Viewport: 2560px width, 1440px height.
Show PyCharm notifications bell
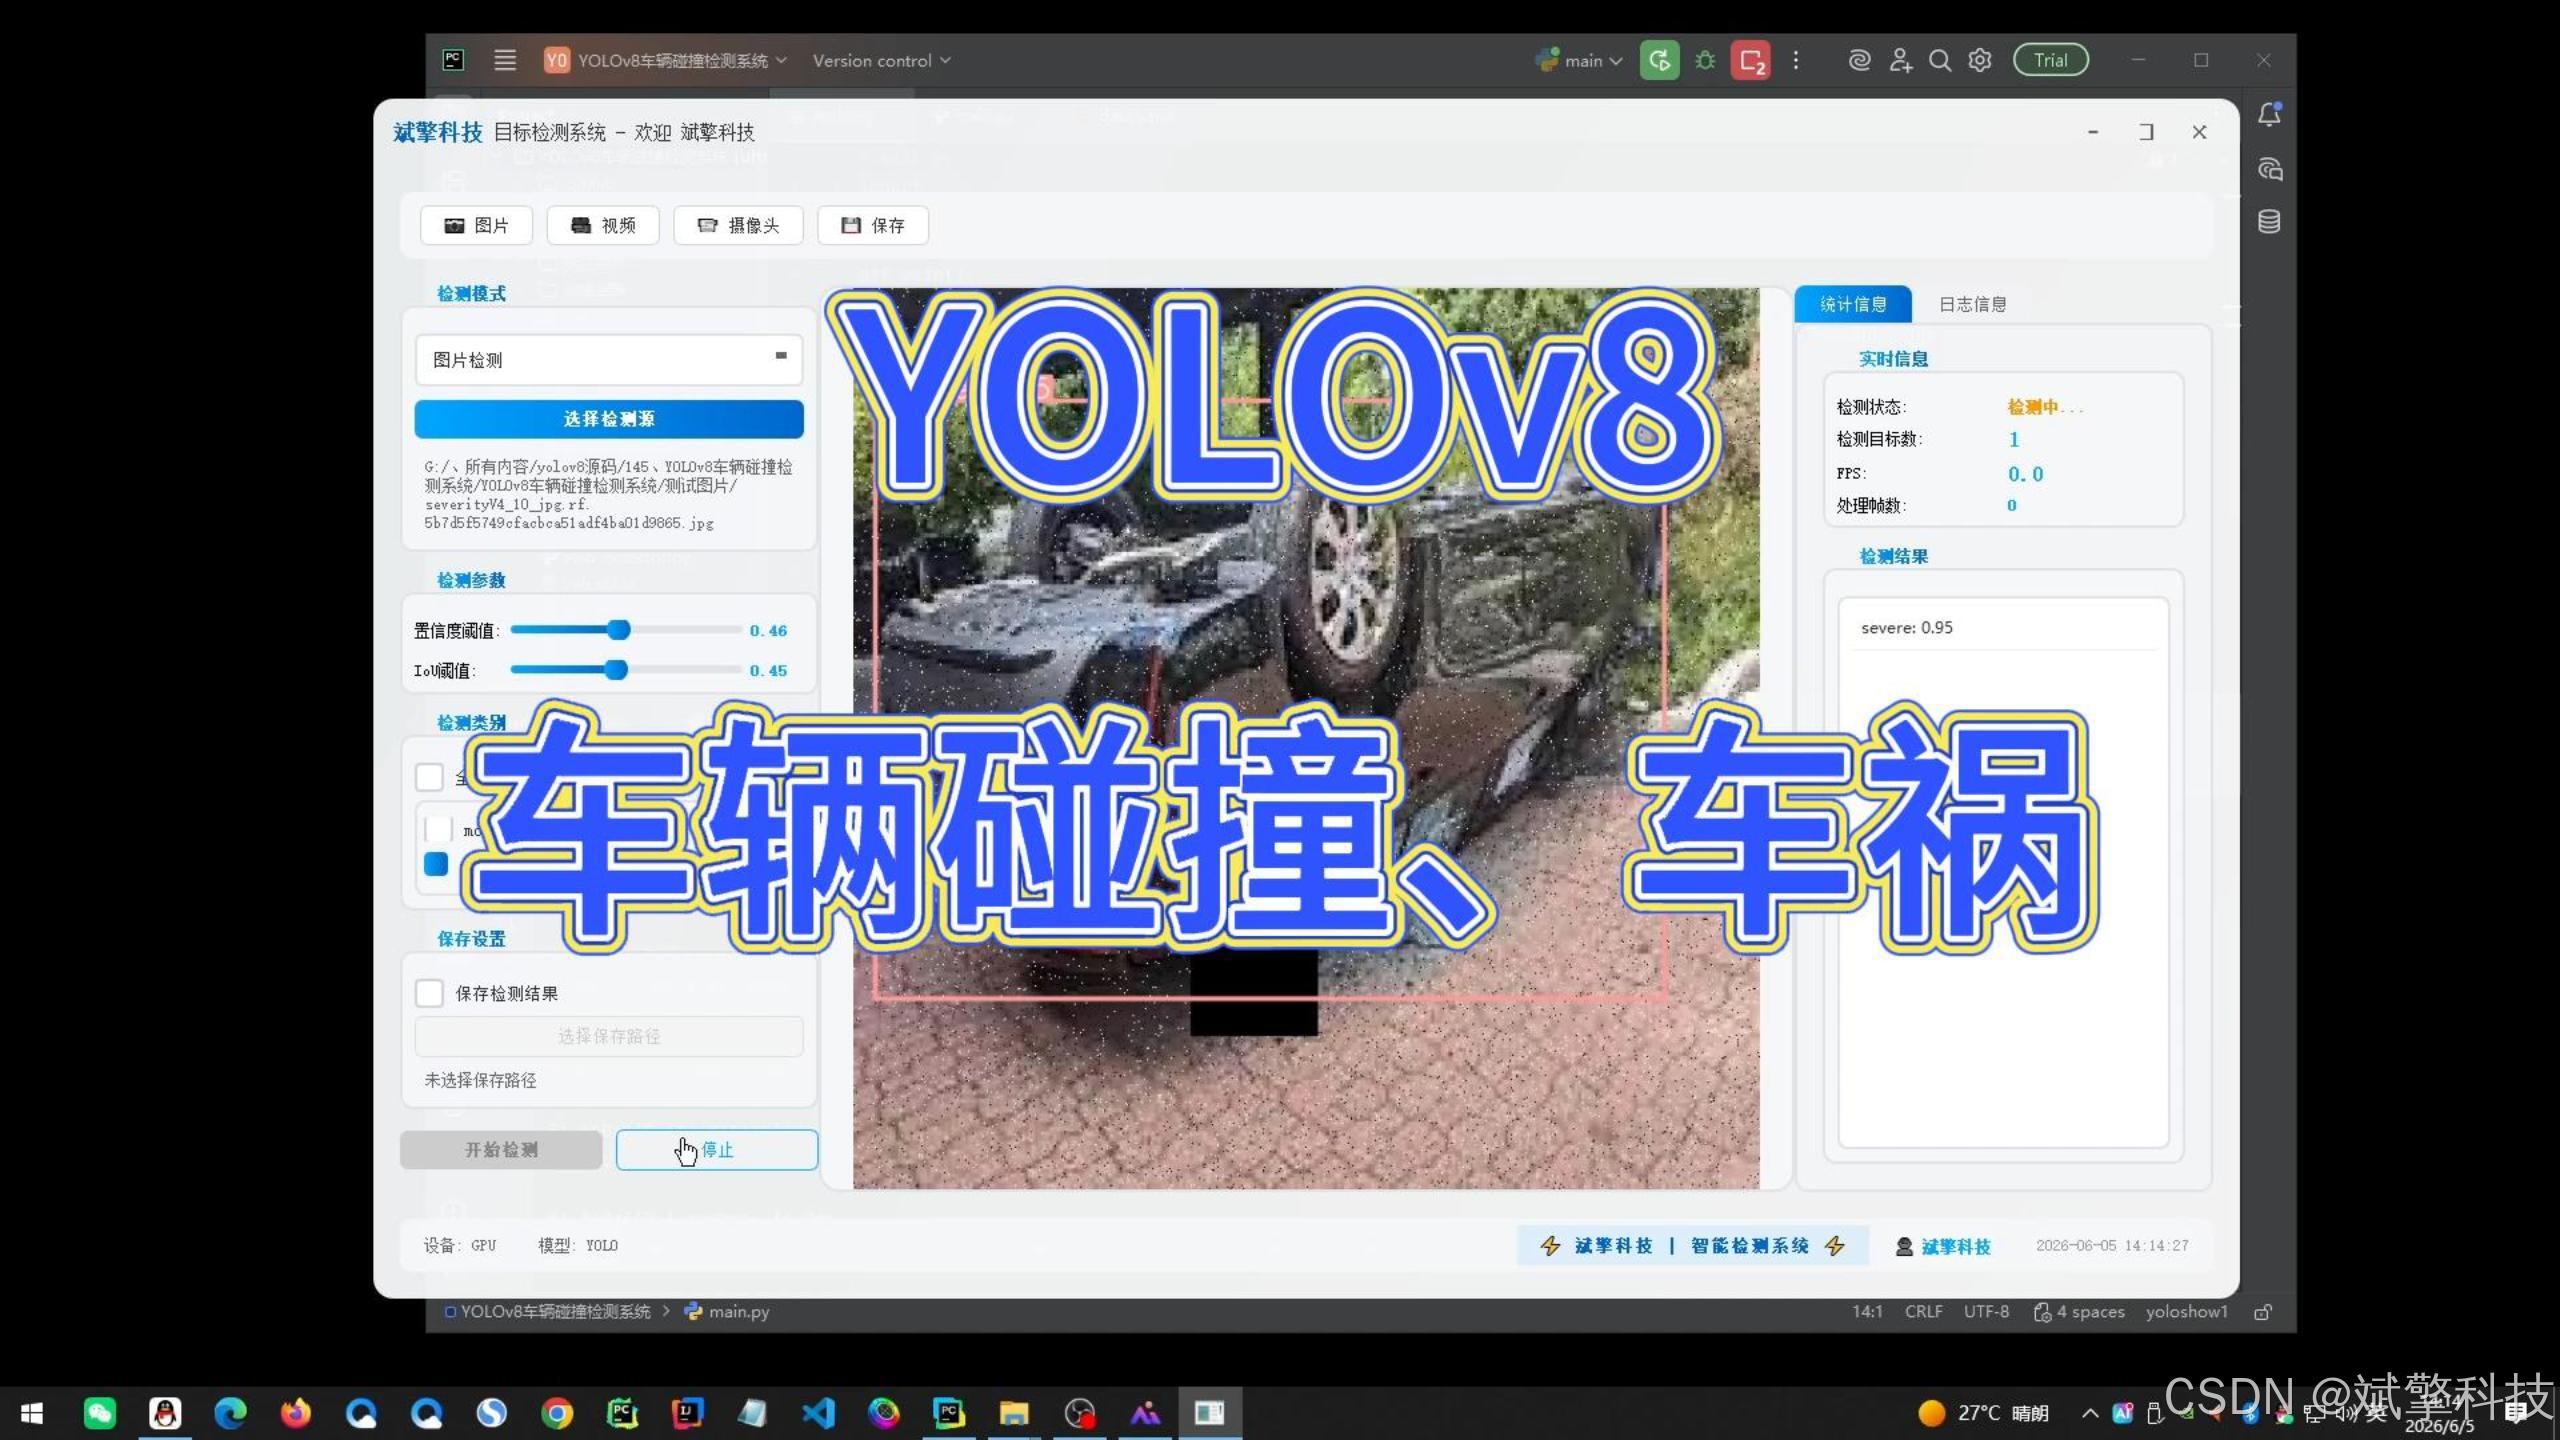tap(2269, 115)
